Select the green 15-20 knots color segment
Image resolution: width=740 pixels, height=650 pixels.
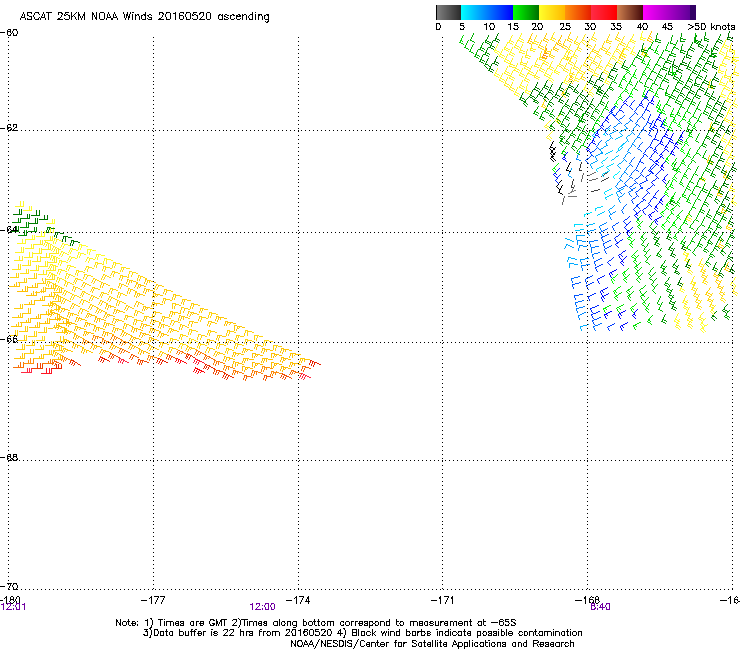[526, 12]
